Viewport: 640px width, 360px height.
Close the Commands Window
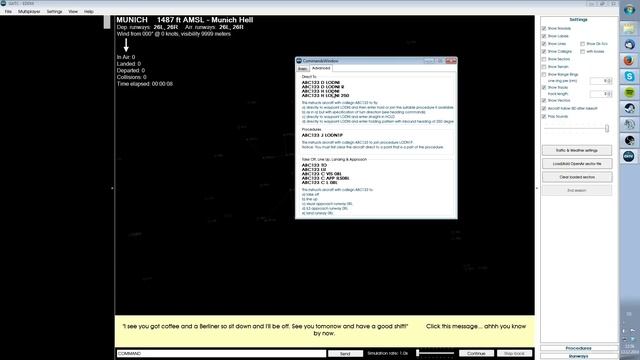(451, 61)
